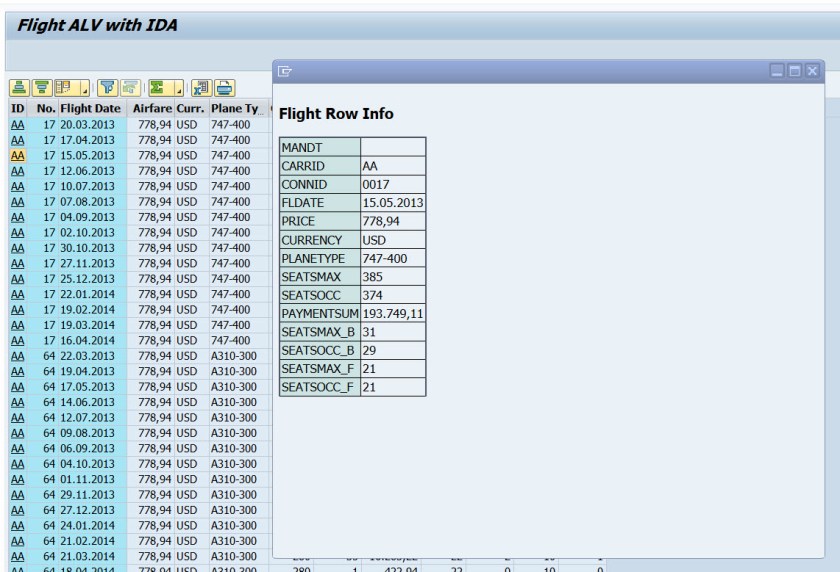840x572 pixels.
Task: Click the Set Filter funnel icon
Action: [108, 87]
